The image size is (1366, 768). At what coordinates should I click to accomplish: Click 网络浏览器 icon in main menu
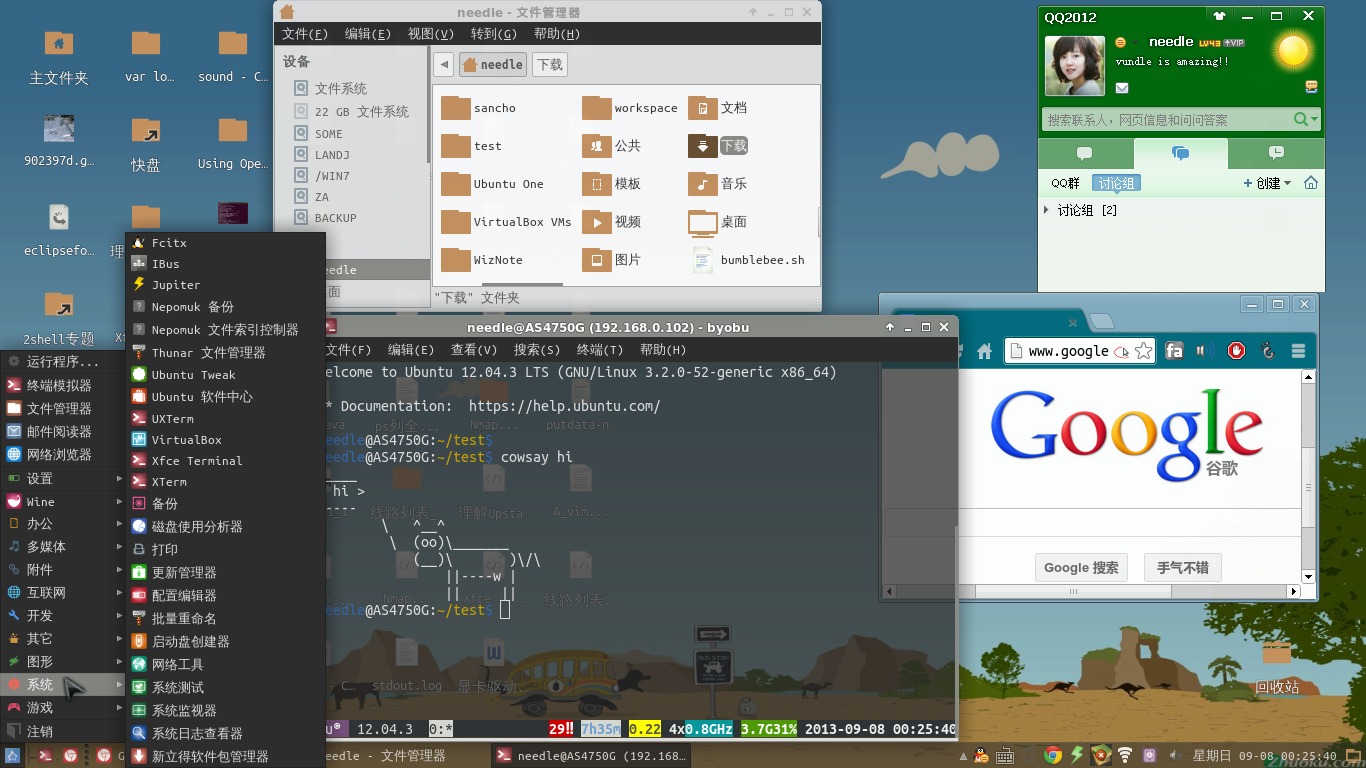click(x=14, y=454)
